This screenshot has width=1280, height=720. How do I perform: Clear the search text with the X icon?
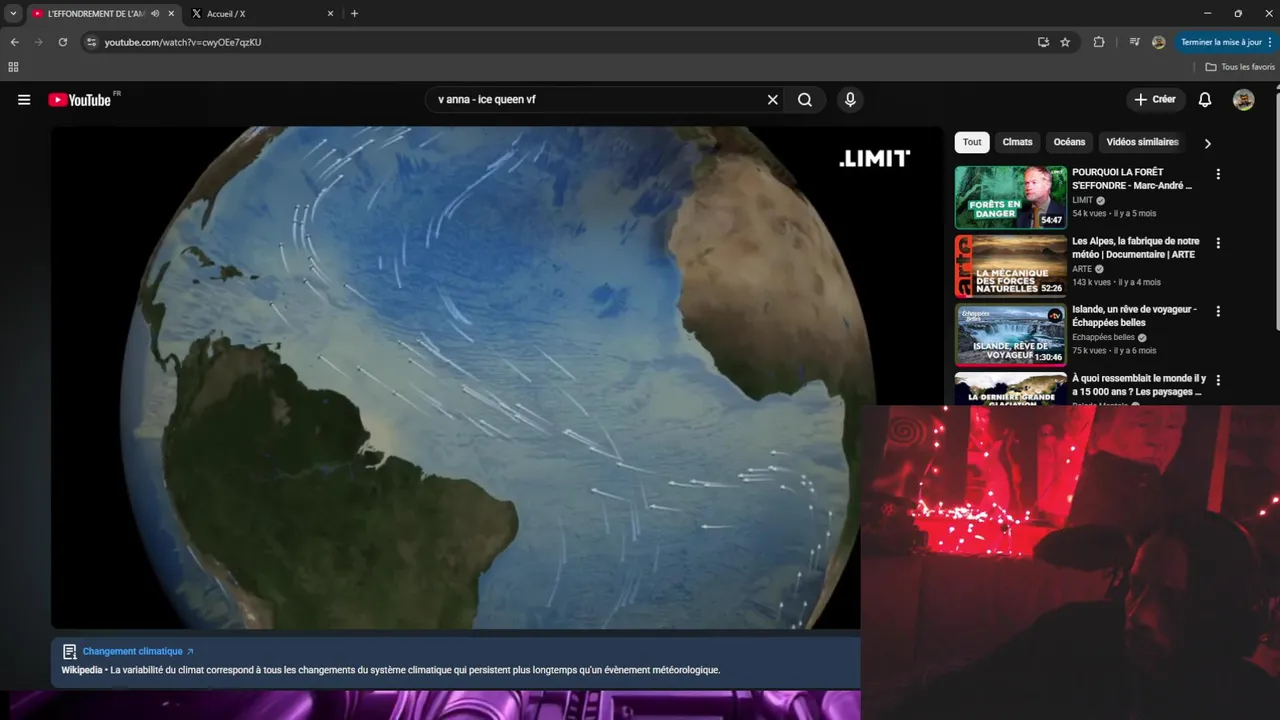(772, 100)
